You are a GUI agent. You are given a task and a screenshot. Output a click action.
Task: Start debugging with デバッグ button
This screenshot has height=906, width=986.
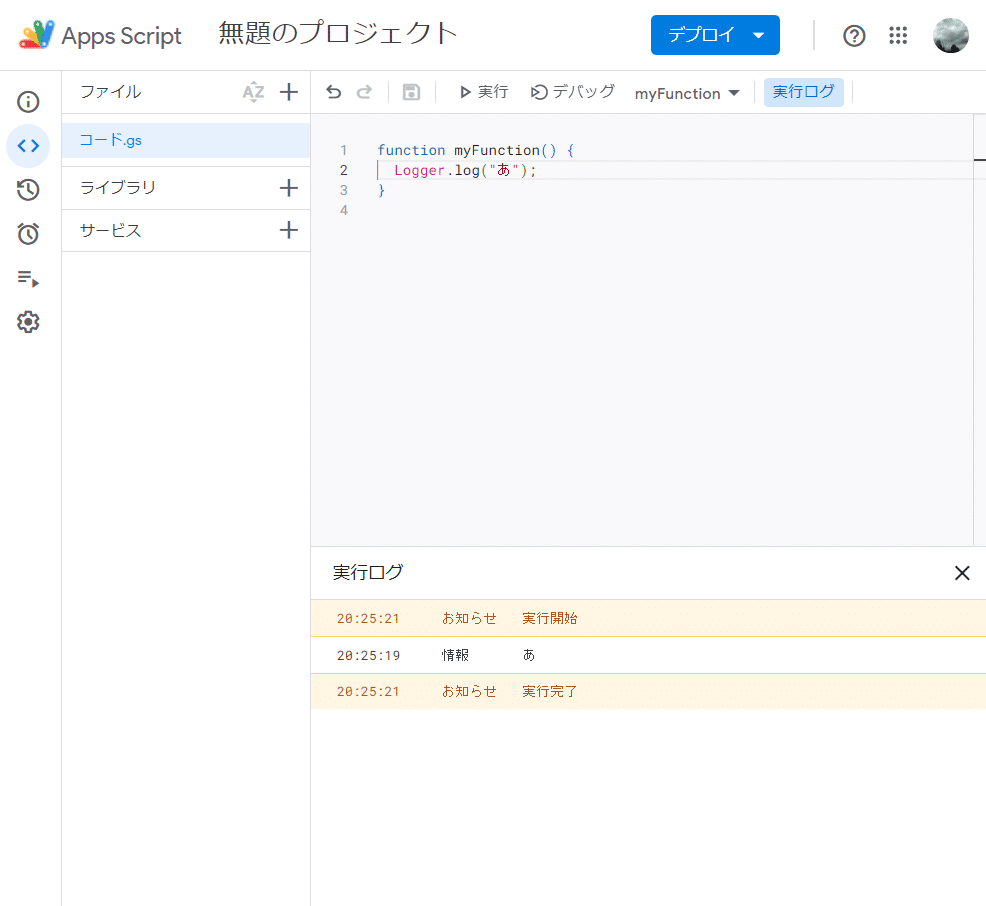[x=573, y=92]
